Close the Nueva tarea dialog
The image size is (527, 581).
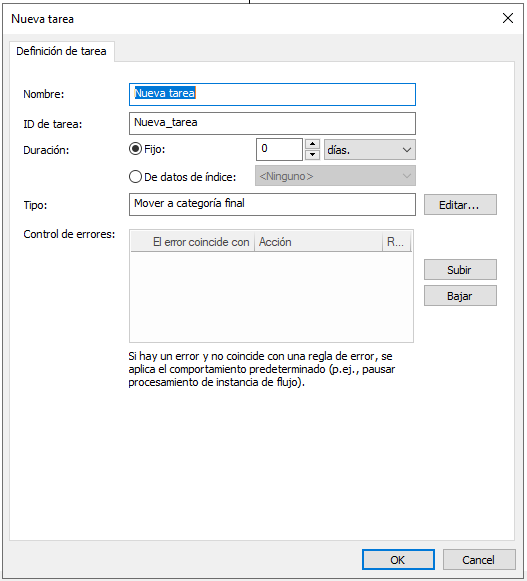click(x=508, y=18)
